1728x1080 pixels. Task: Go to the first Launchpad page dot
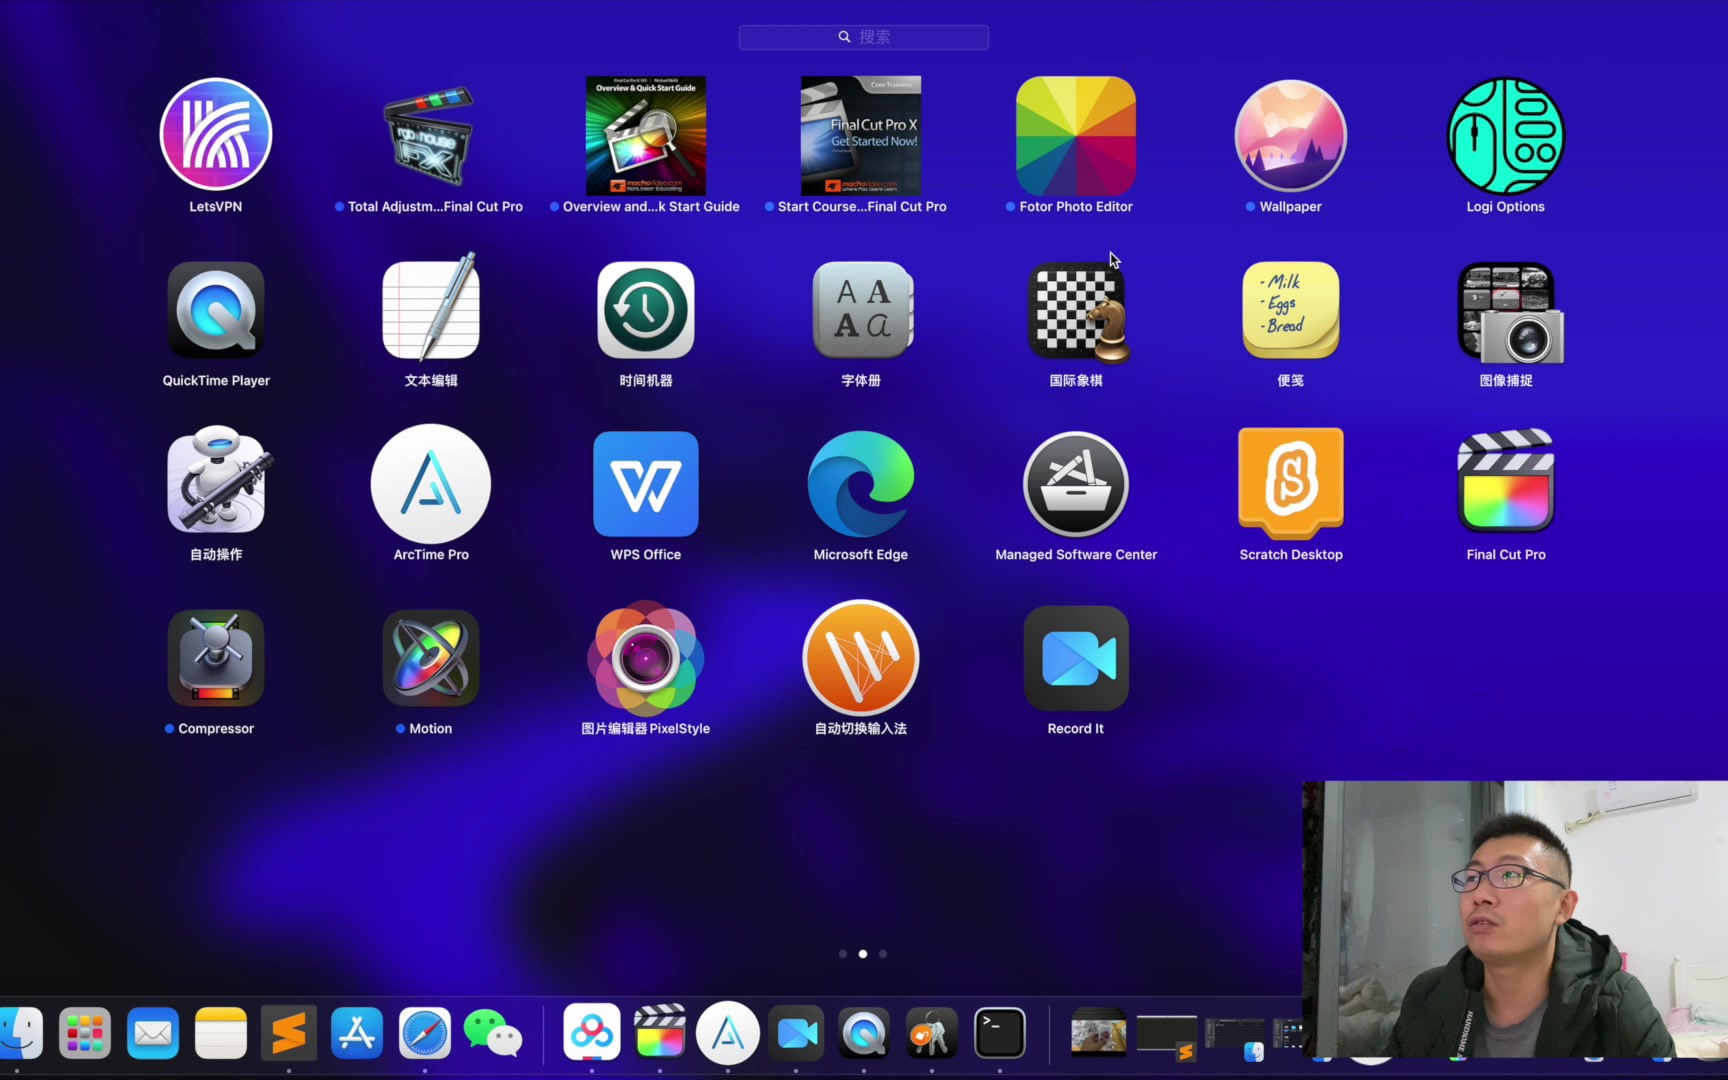(843, 954)
